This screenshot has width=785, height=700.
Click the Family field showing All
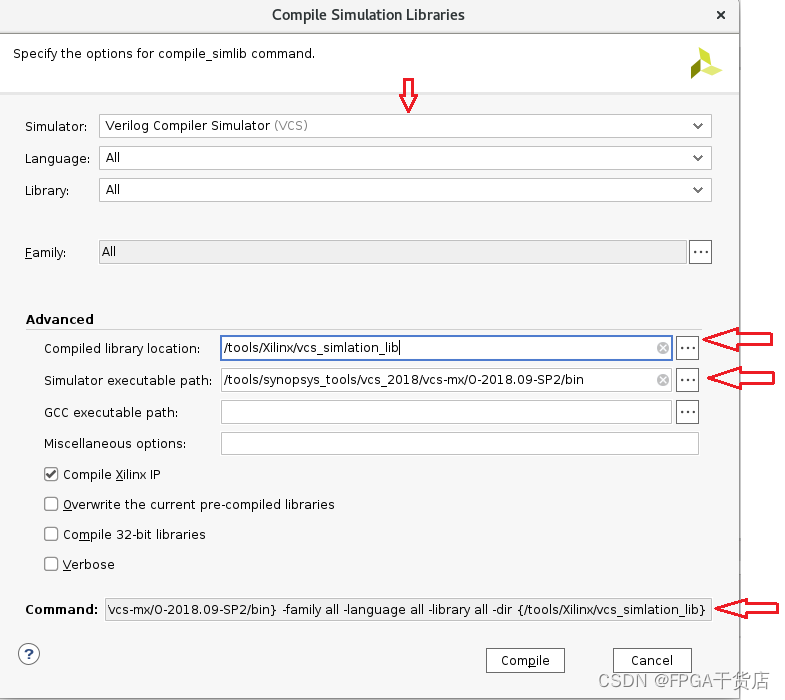tap(392, 252)
